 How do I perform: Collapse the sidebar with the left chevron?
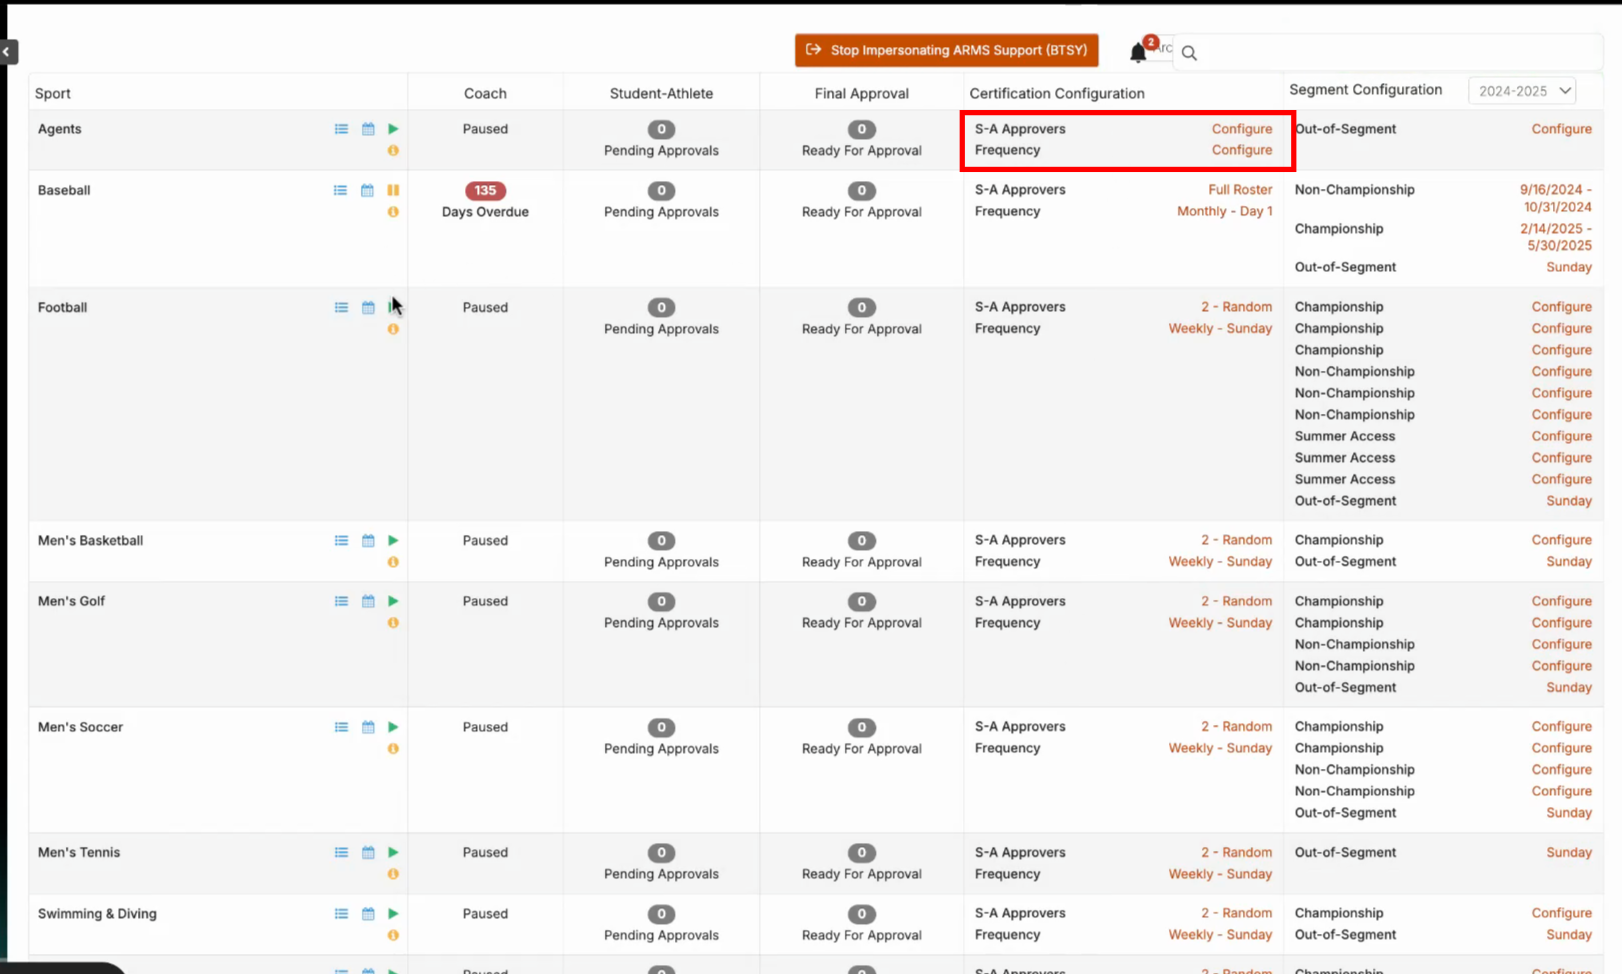[x=8, y=52]
